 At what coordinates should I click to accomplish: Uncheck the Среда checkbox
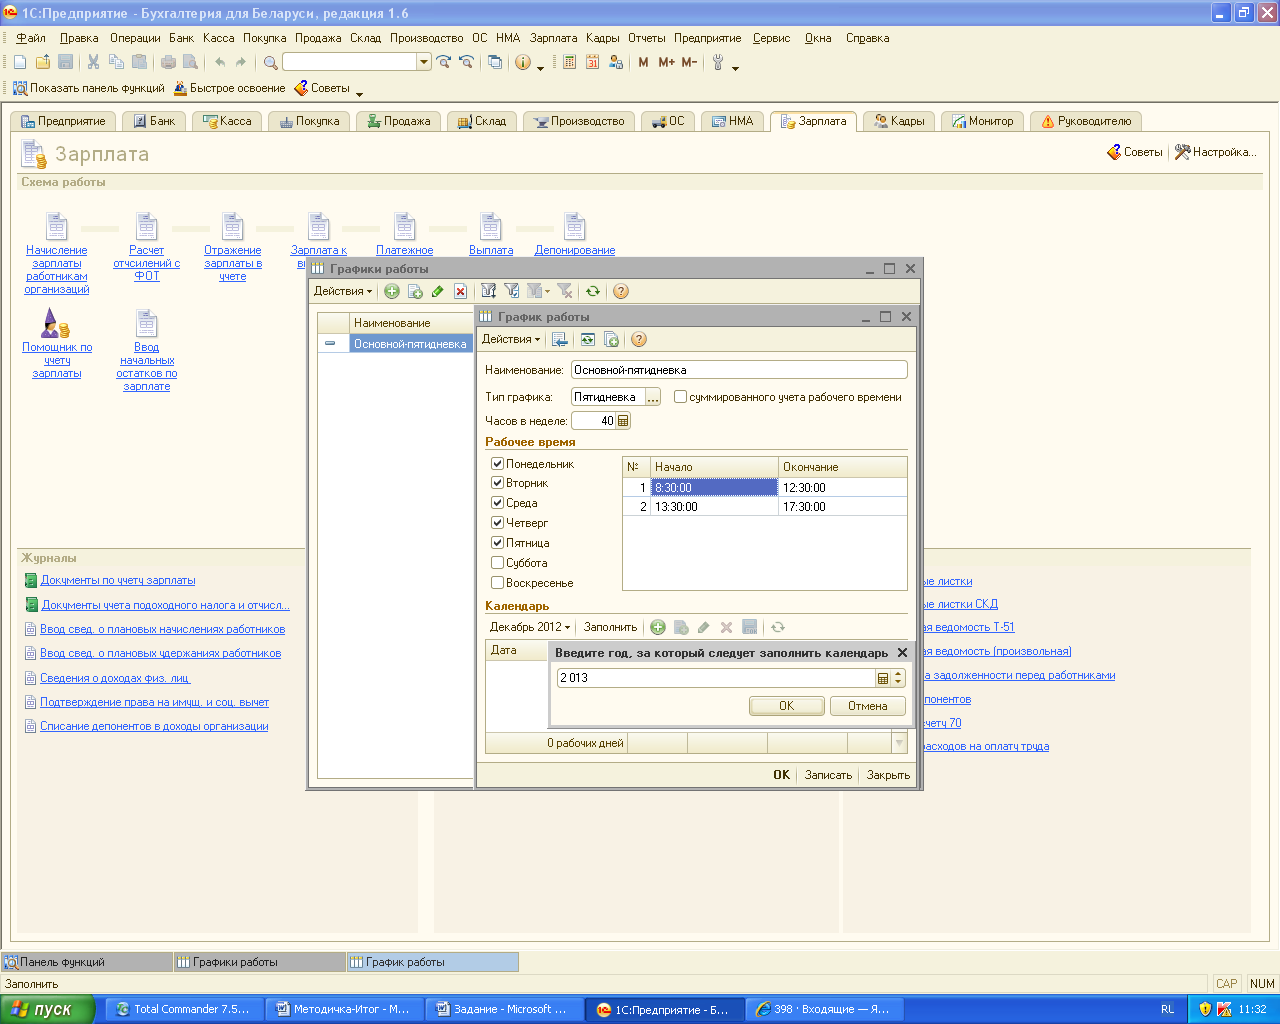point(497,503)
